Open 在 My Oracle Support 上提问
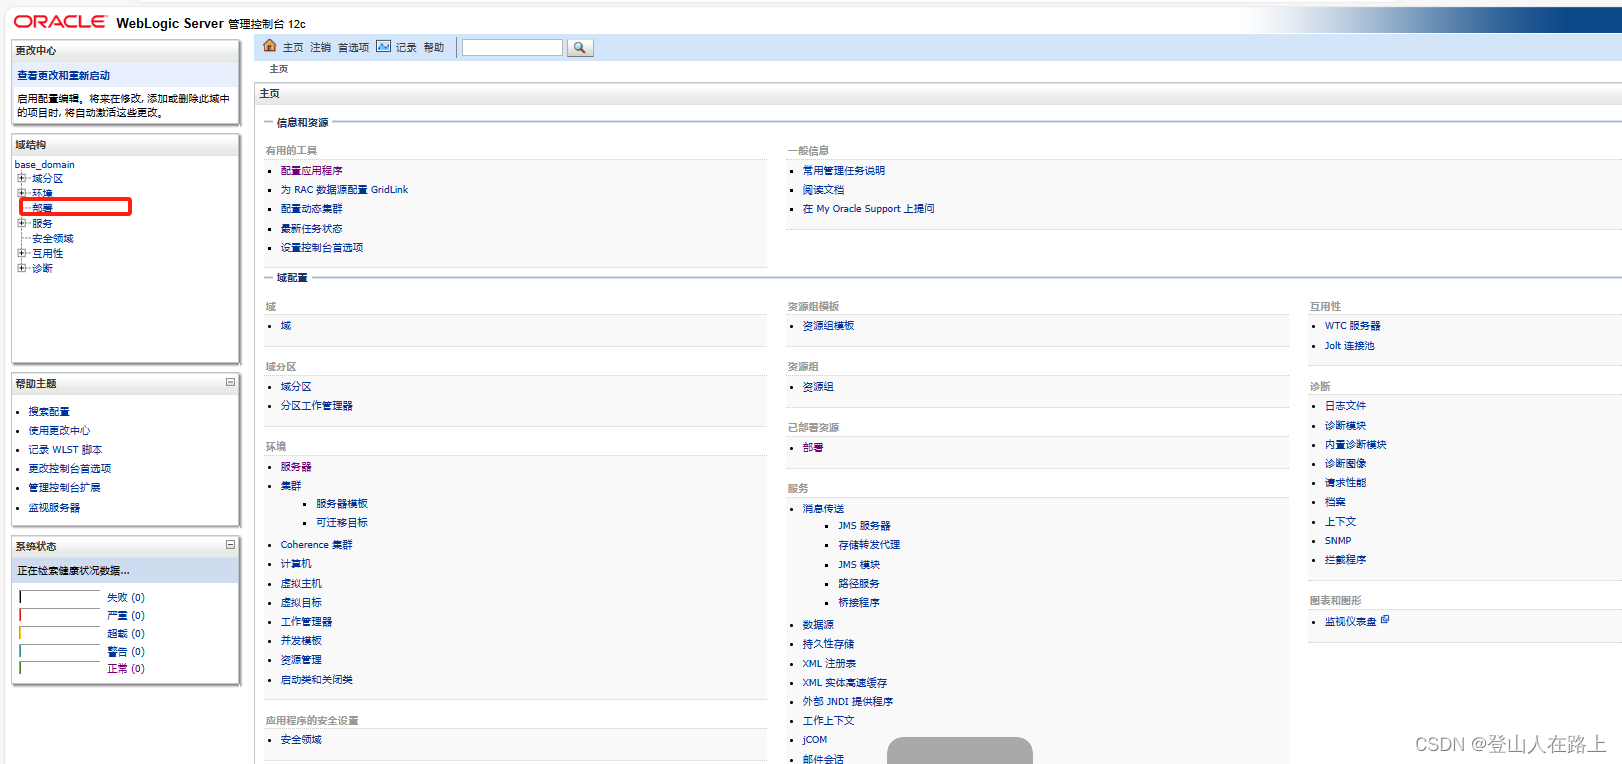Screen dimensions: 1622x764 pyautogui.click(x=869, y=208)
